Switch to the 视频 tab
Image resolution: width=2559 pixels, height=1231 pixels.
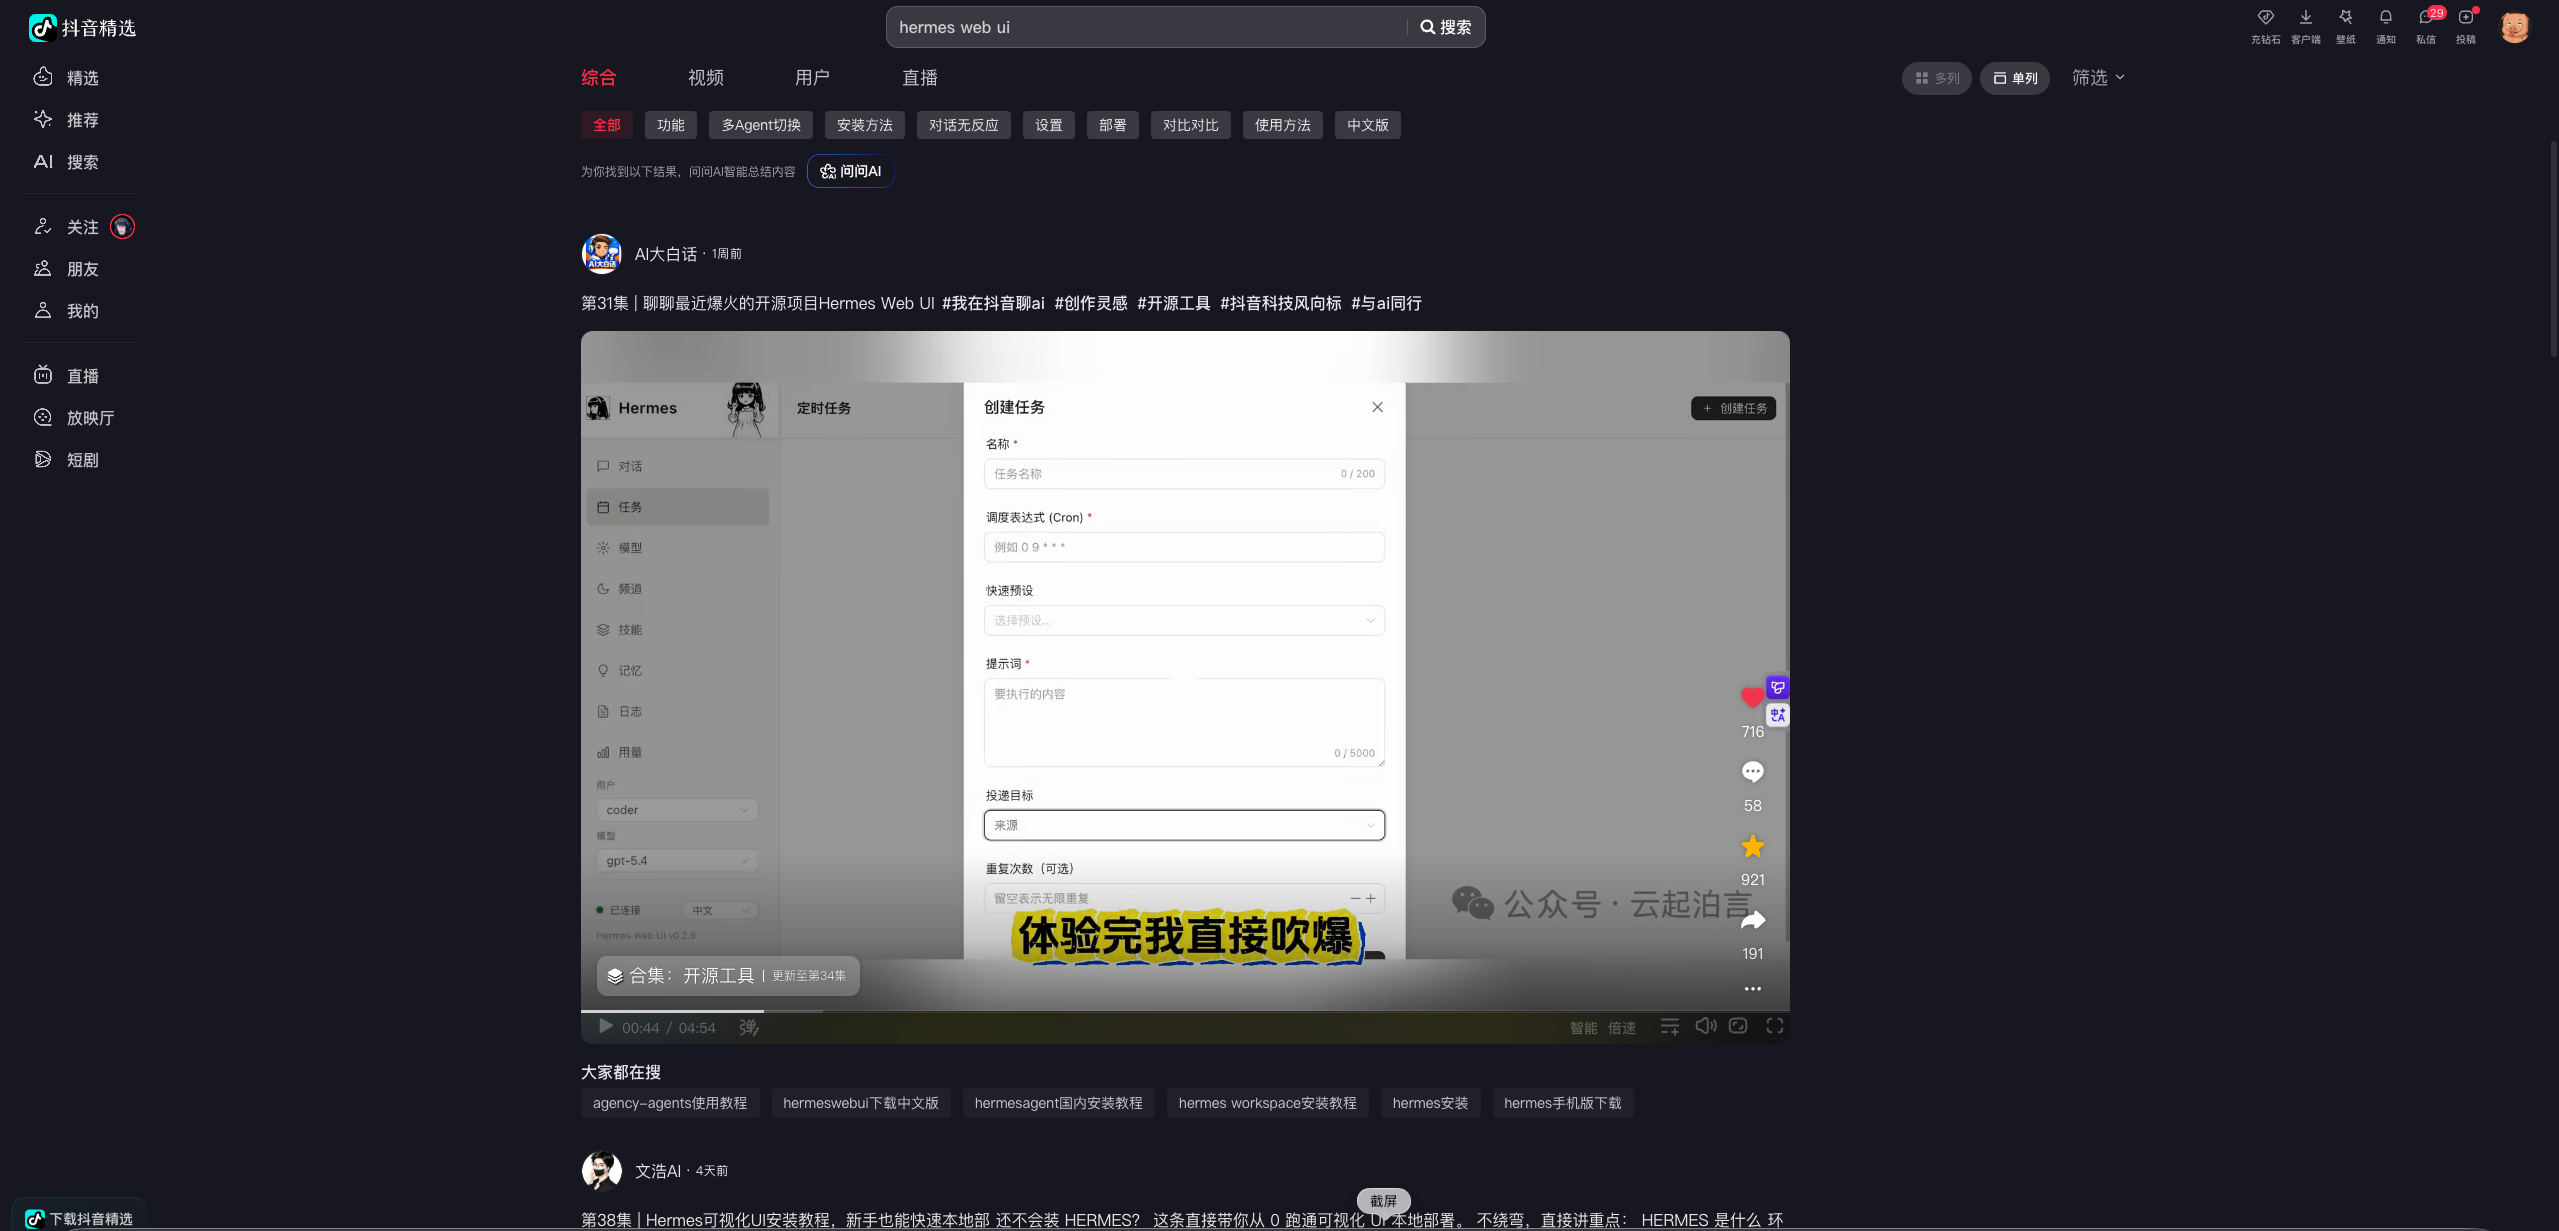coord(705,78)
